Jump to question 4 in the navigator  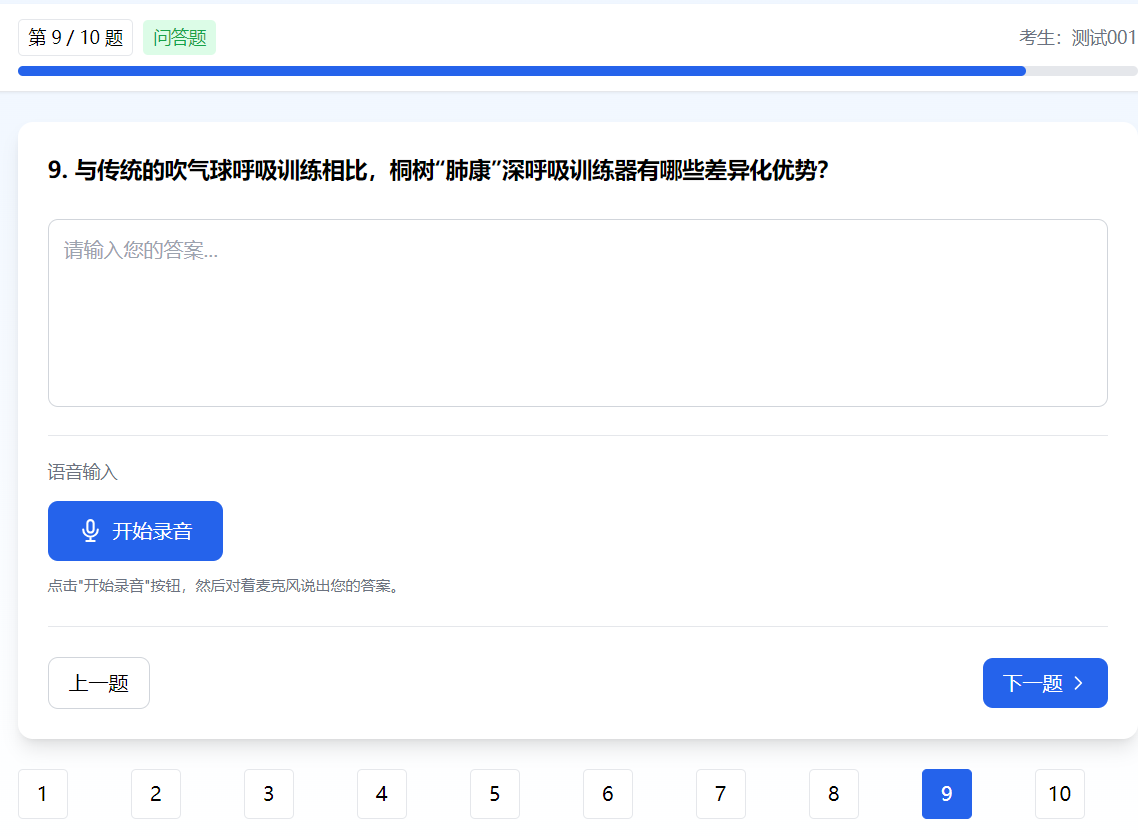click(382, 794)
